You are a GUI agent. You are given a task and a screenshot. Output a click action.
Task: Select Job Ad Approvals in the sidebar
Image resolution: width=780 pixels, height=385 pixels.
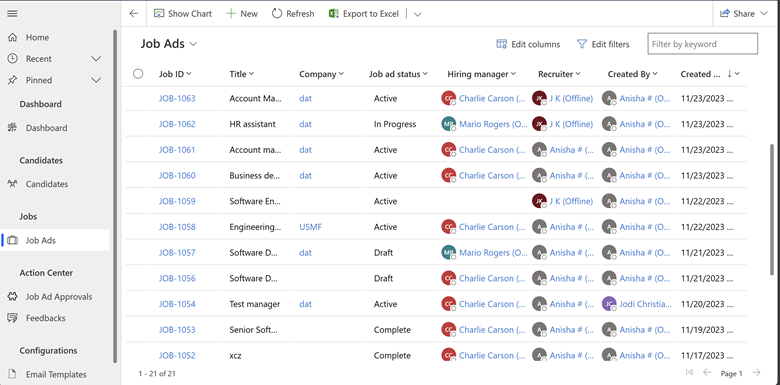click(x=59, y=296)
